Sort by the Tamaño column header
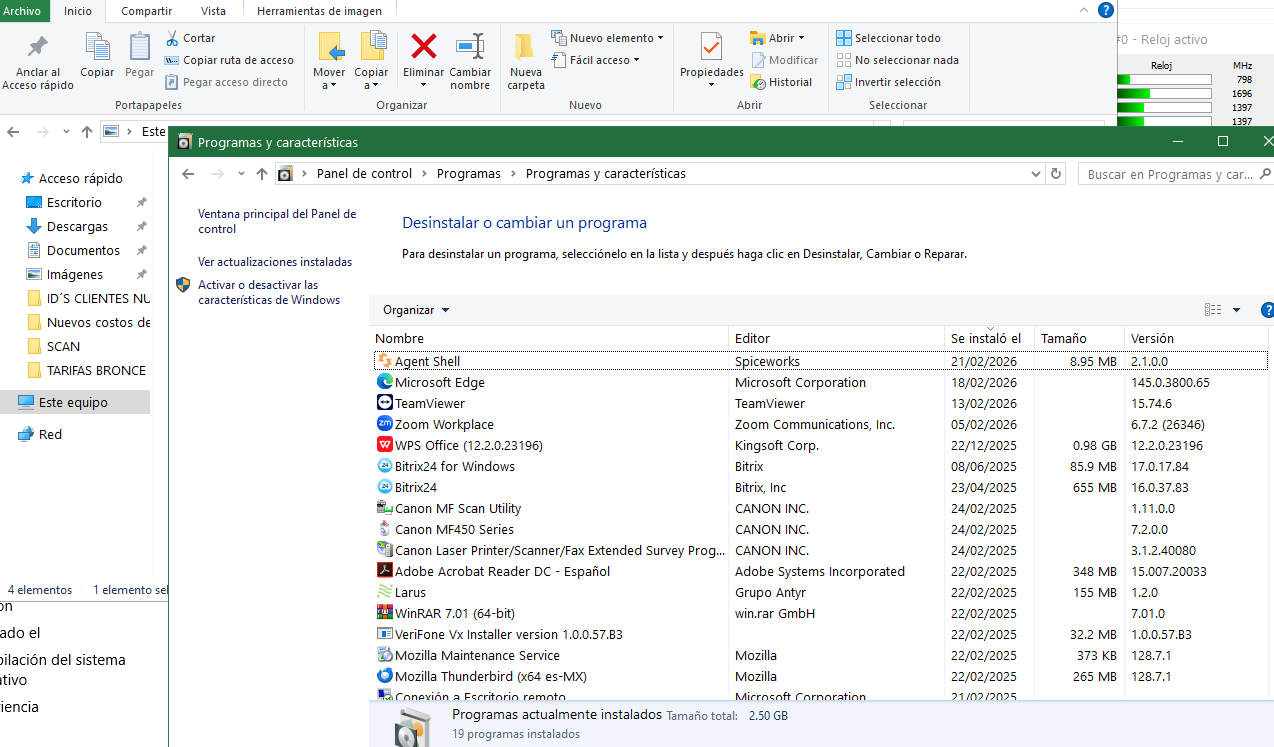 click(x=1063, y=338)
